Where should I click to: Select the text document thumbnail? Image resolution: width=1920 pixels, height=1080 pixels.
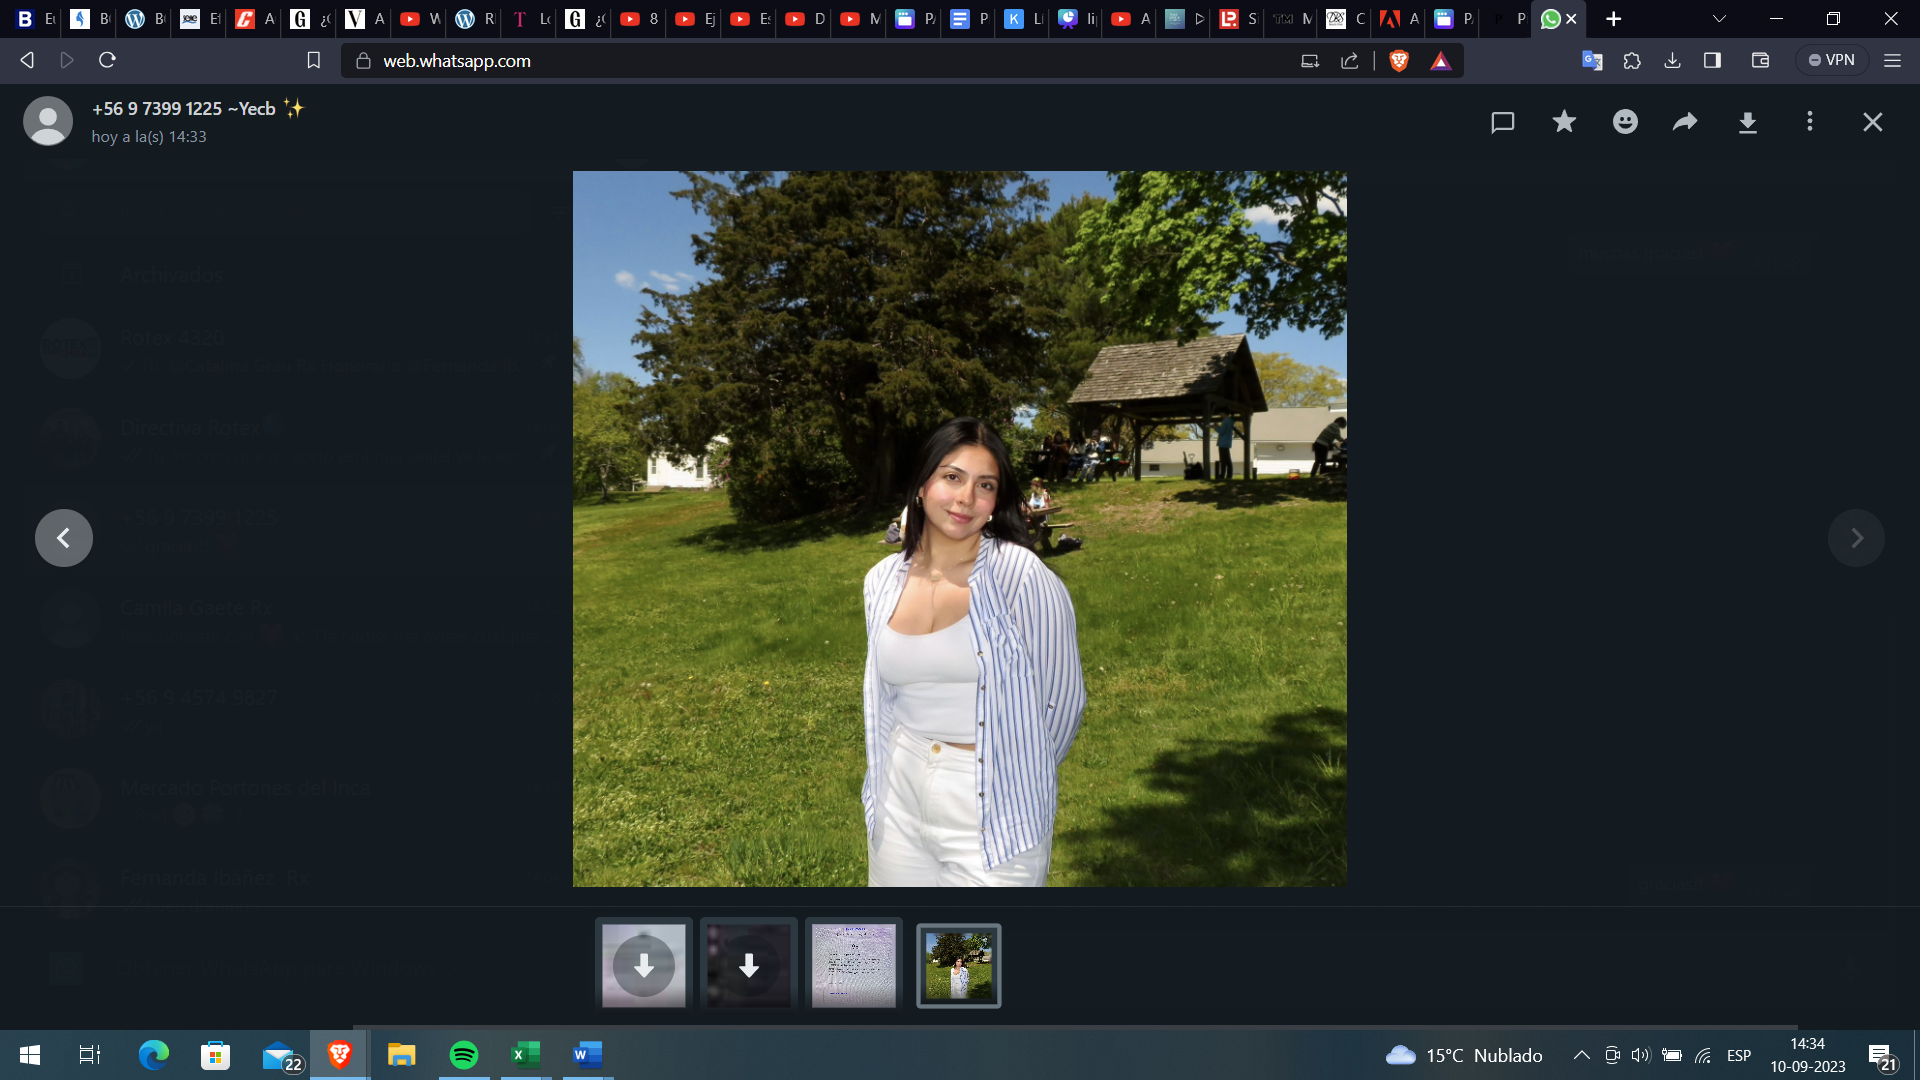[x=853, y=965]
